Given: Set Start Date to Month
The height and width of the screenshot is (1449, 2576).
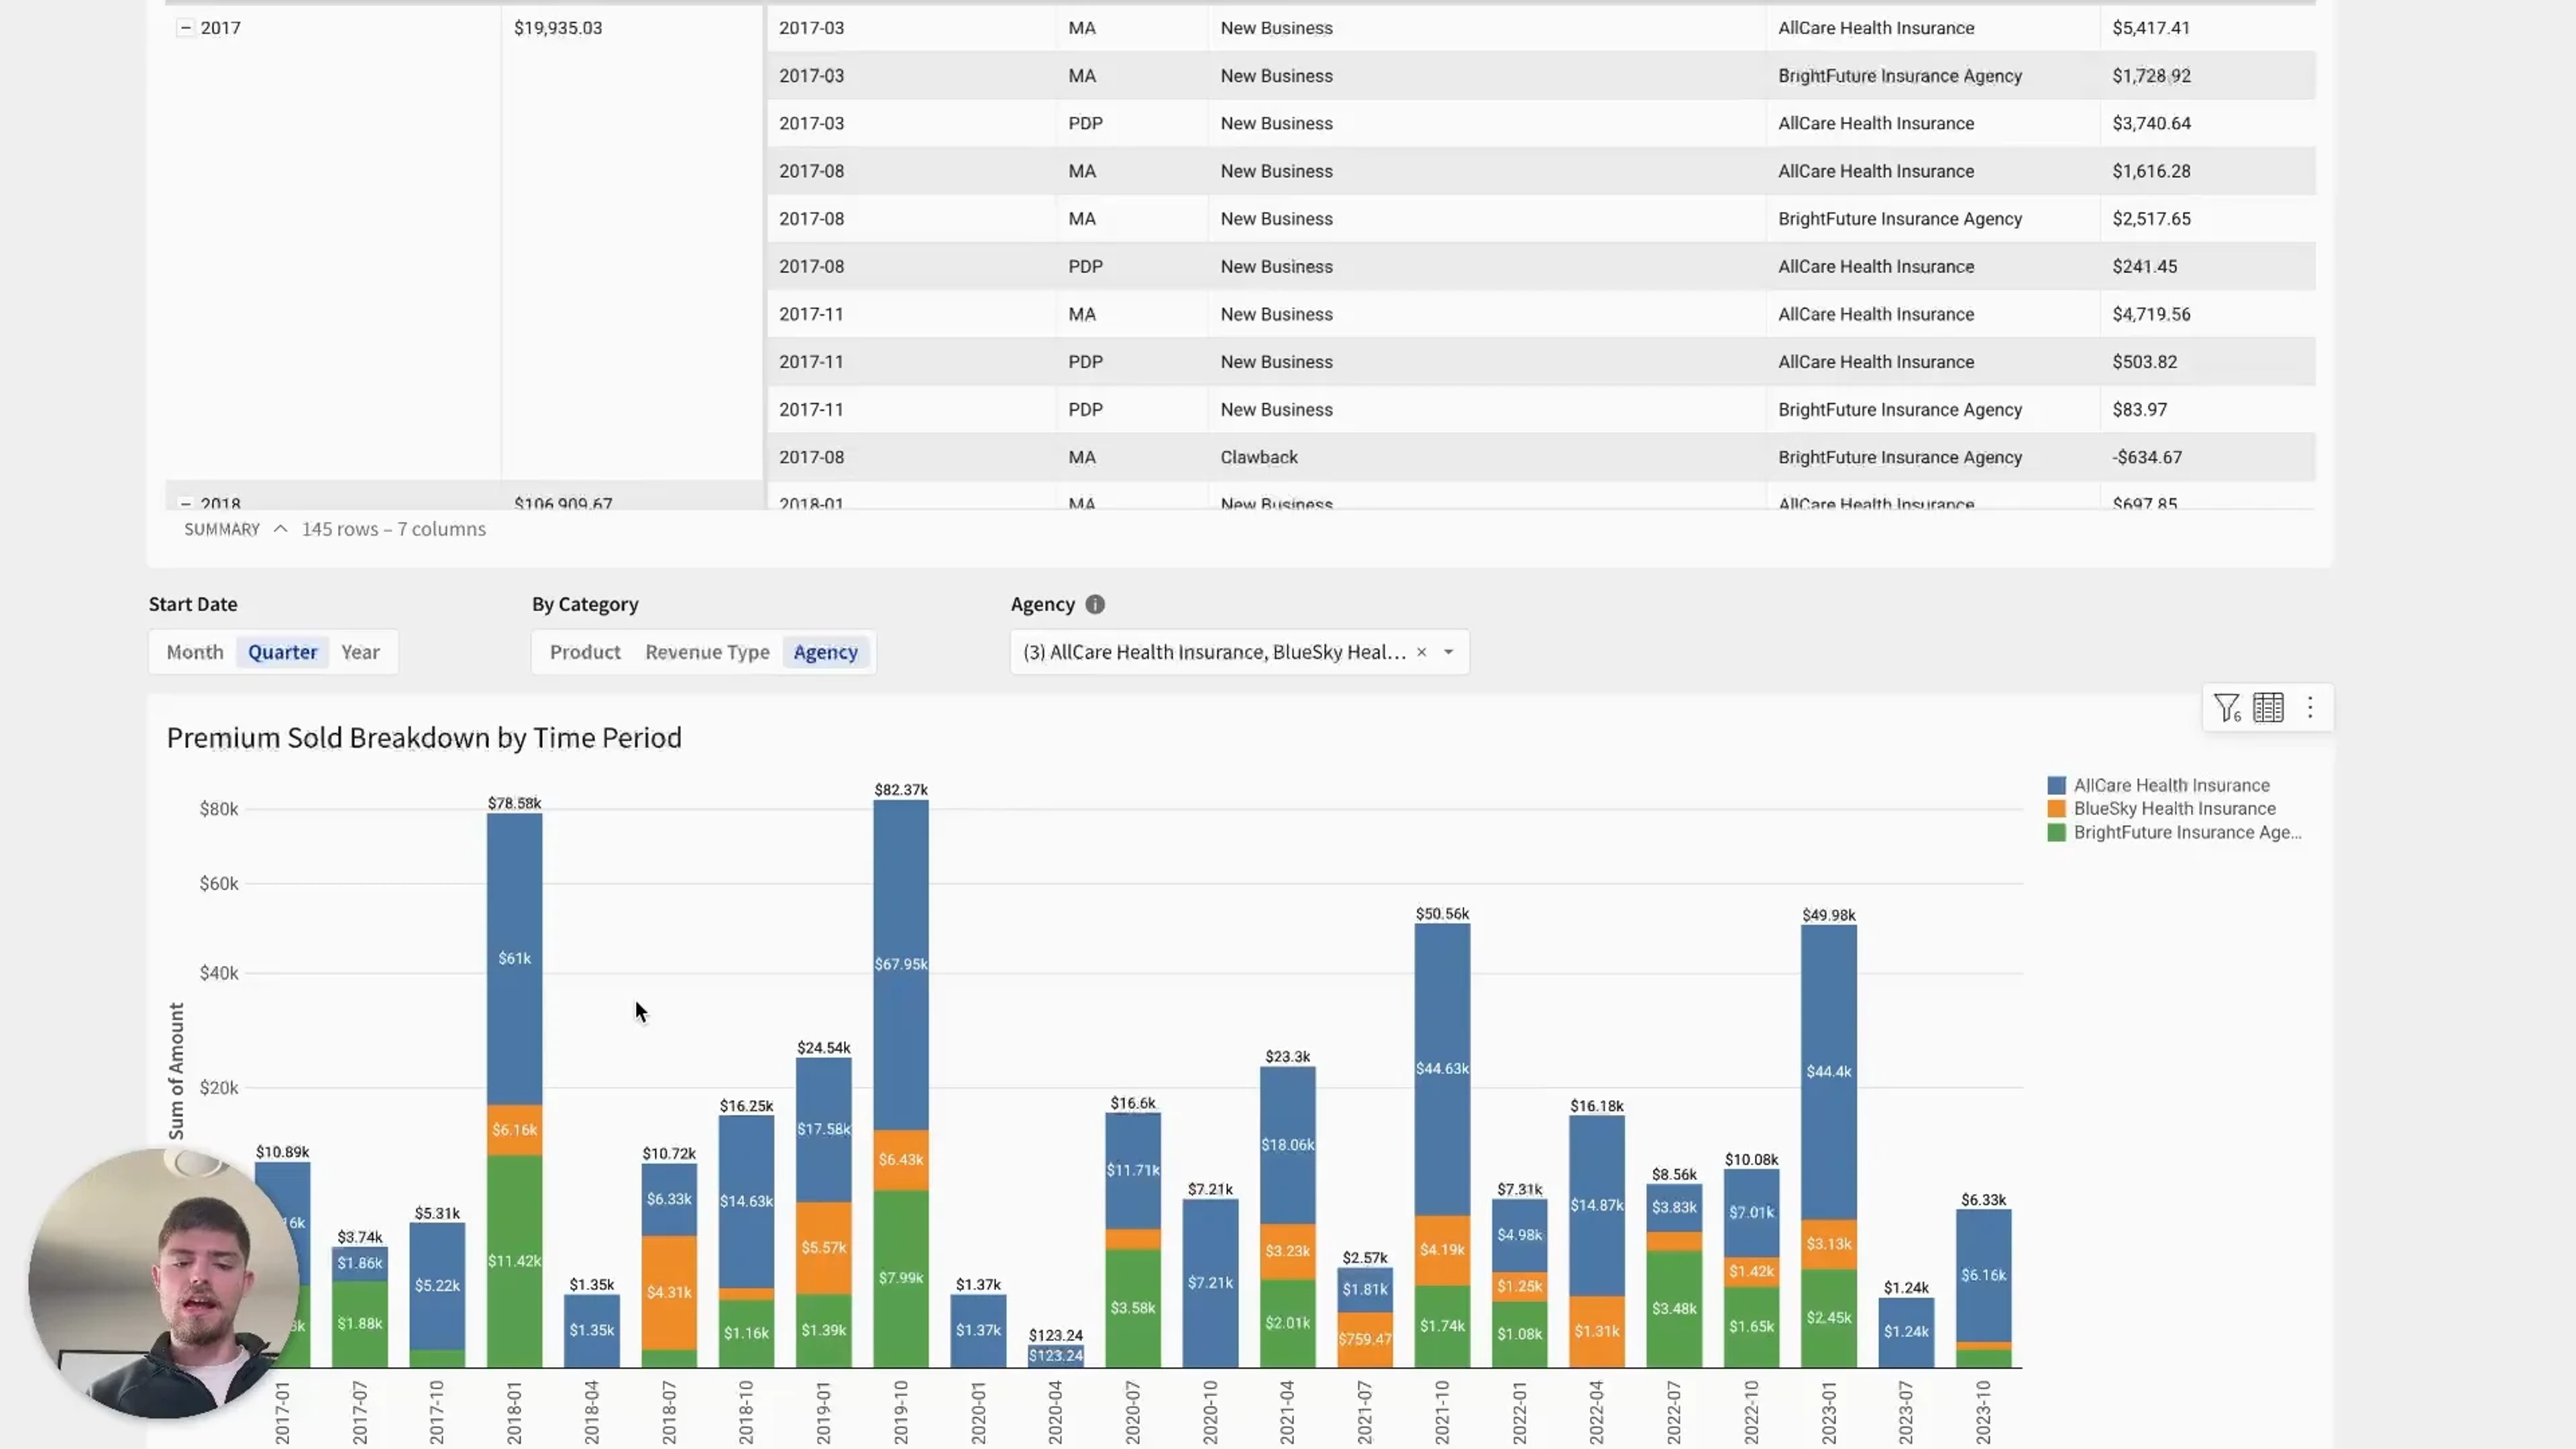Looking at the screenshot, I should [x=195, y=652].
